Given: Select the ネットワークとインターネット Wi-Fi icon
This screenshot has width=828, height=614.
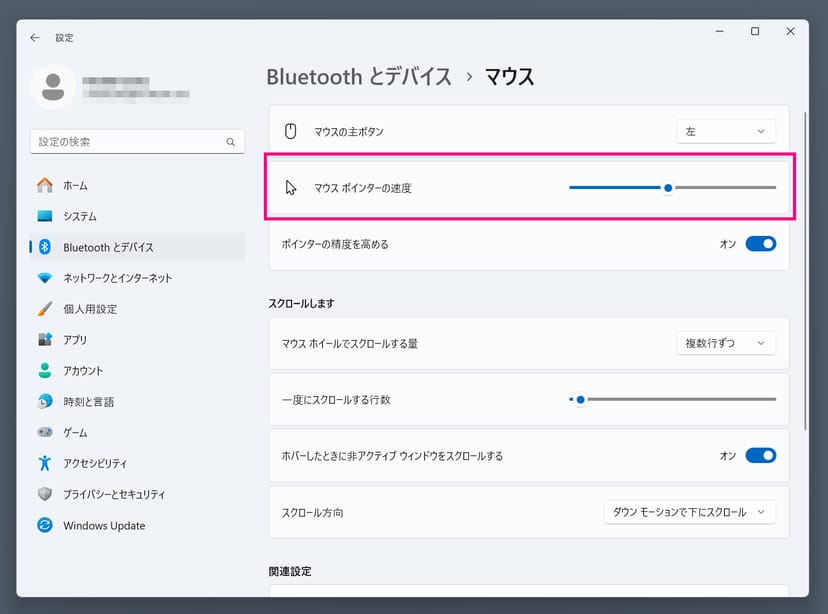Looking at the screenshot, I should 45,278.
